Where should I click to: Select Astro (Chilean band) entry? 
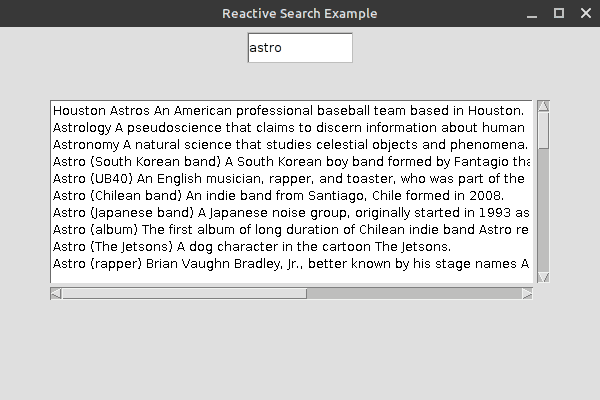[x=288, y=195]
